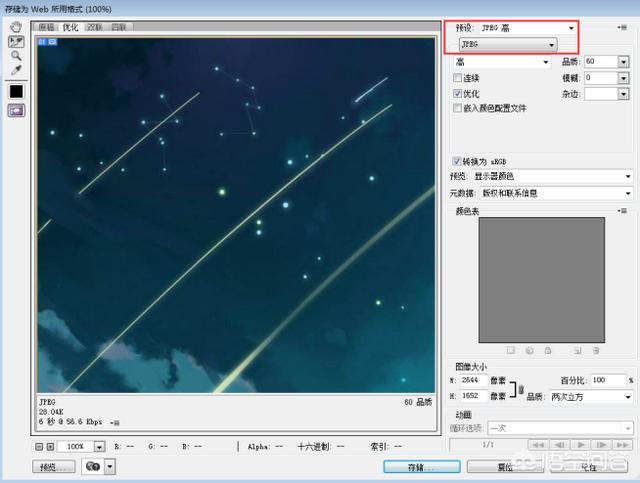Click the 100% zoom level field
Viewport: 640px width, 483px height.
coord(76,447)
